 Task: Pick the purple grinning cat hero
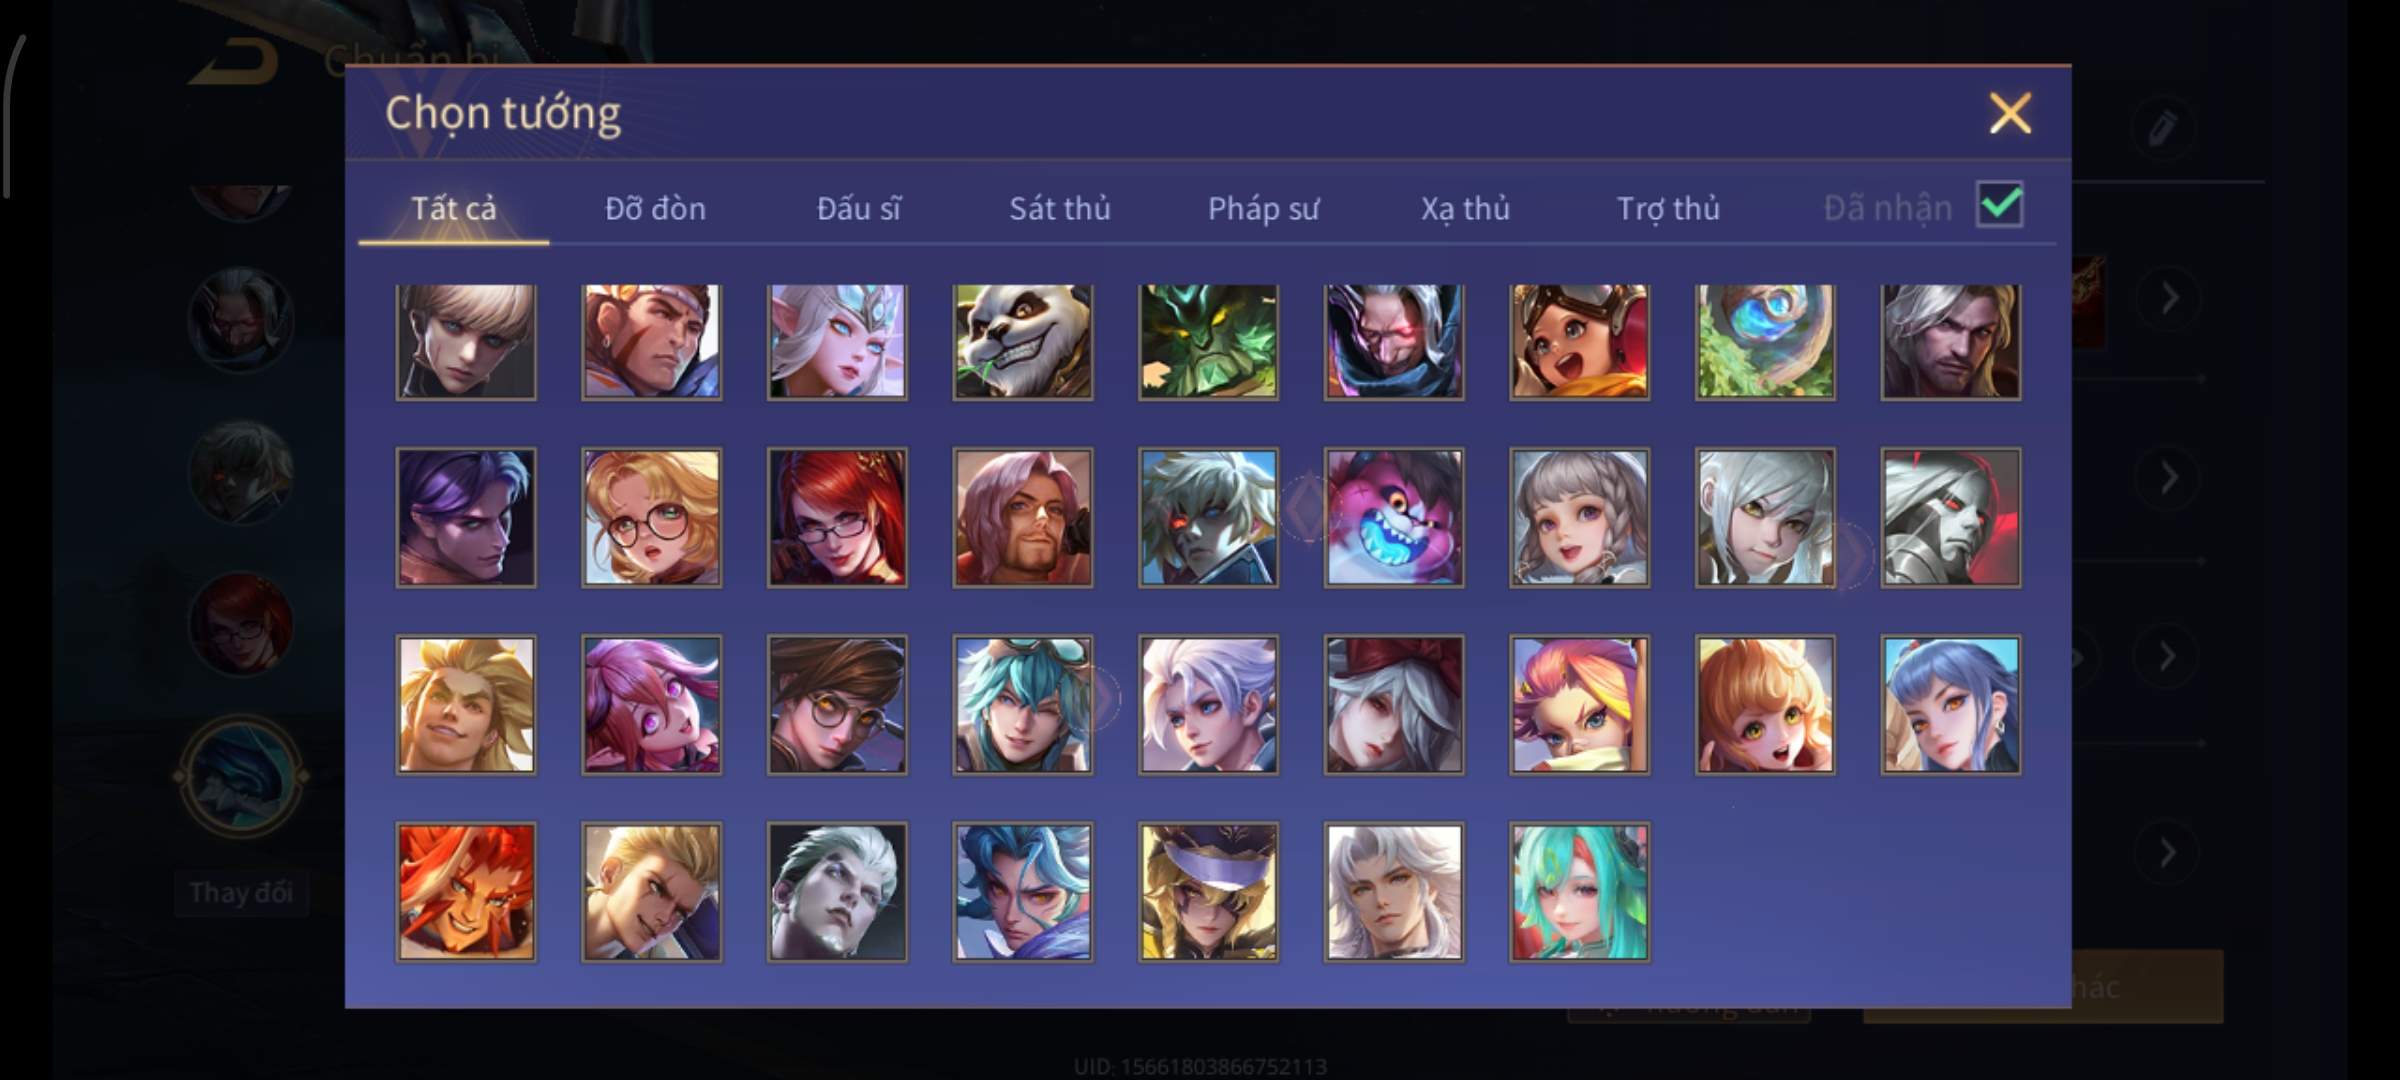pos(1394,517)
